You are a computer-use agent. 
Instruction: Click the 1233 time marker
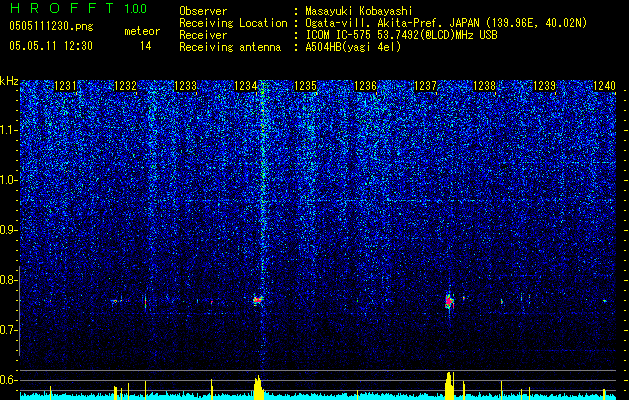185,86
